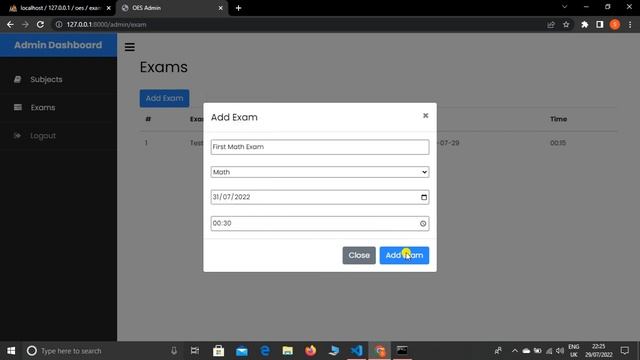The image size is (640, 360).
Task: Open the calendar picker icon
Action: [x=424, y=197]
